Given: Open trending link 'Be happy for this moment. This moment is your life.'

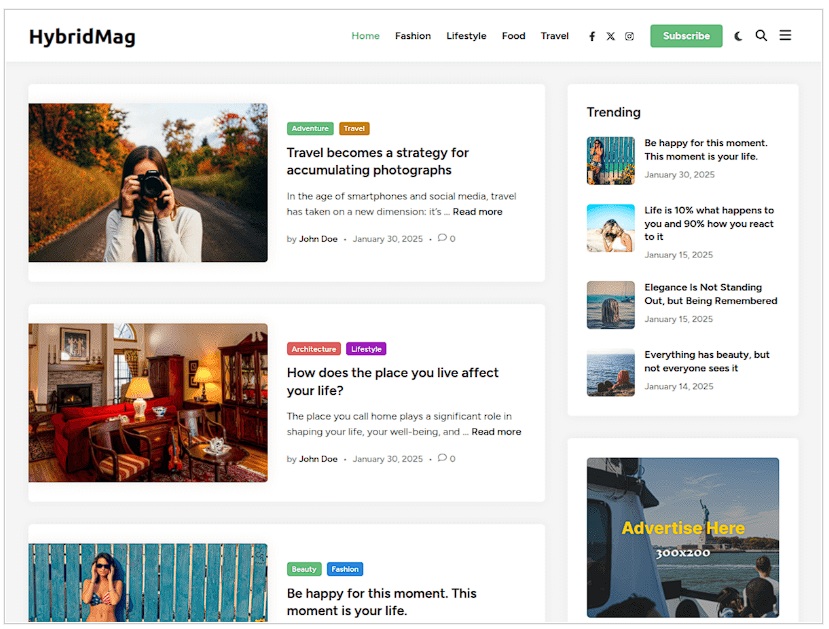Looking at the screenshot, I should click(x=706, y=150).
